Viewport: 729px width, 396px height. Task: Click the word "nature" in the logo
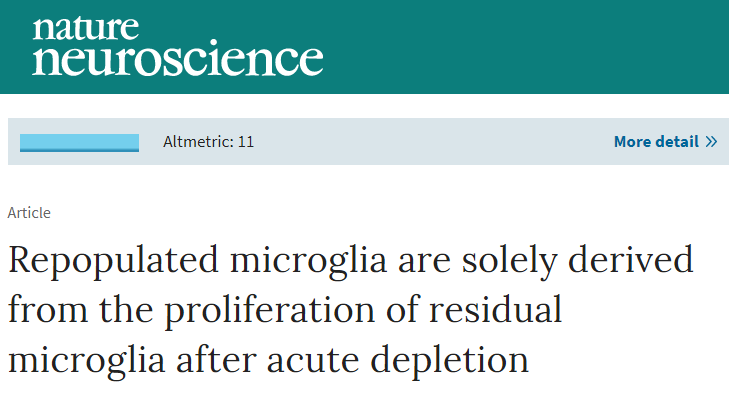86,28
